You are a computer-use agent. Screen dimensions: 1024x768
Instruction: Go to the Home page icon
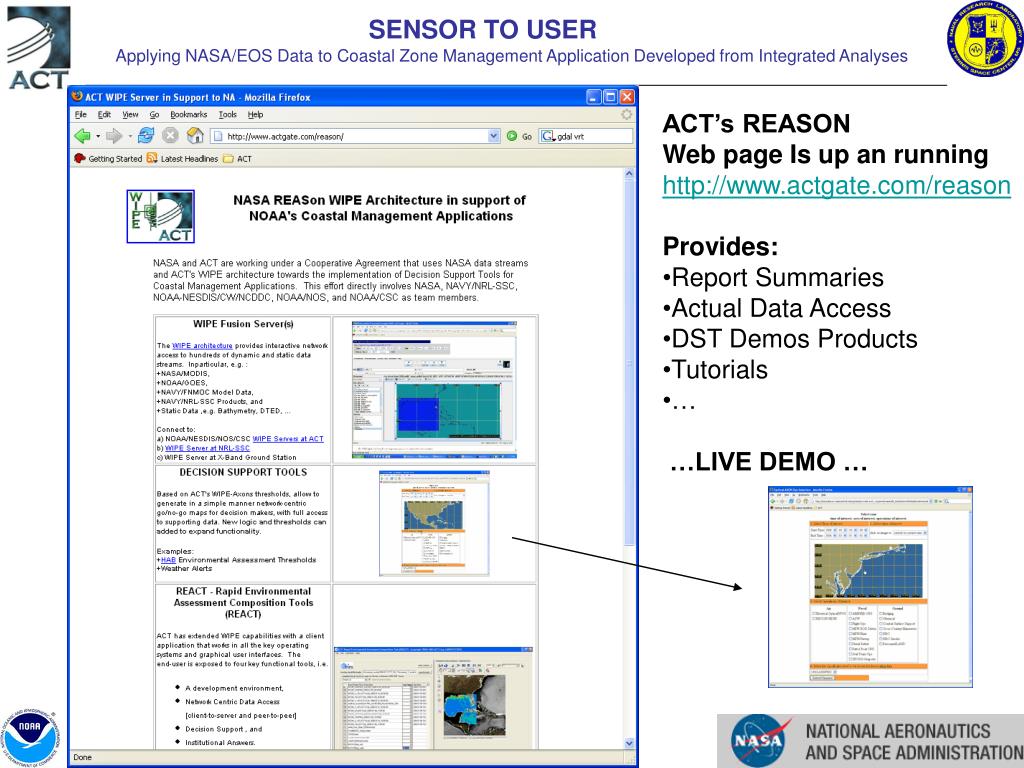point(195,135)
